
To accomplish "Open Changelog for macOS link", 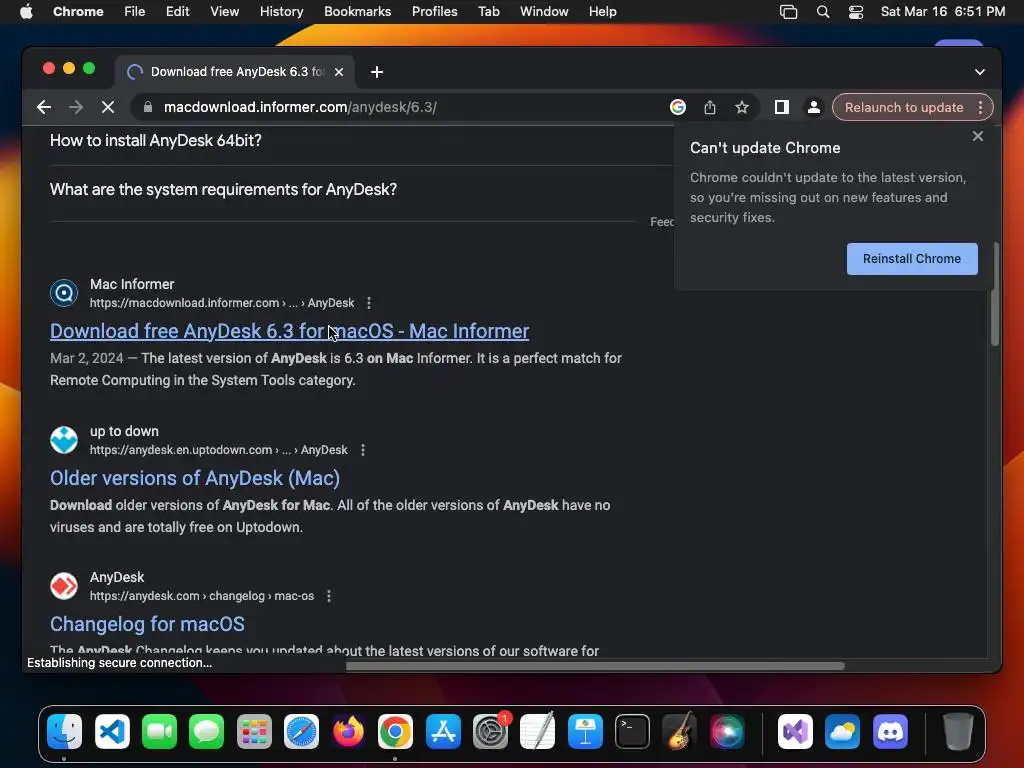I will click(147, 624).
